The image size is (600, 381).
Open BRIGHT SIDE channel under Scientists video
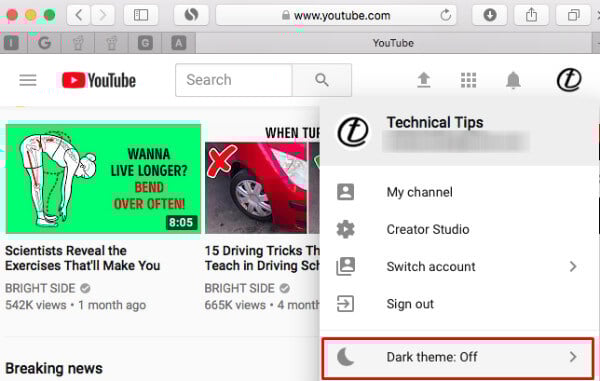pos(40,288)
